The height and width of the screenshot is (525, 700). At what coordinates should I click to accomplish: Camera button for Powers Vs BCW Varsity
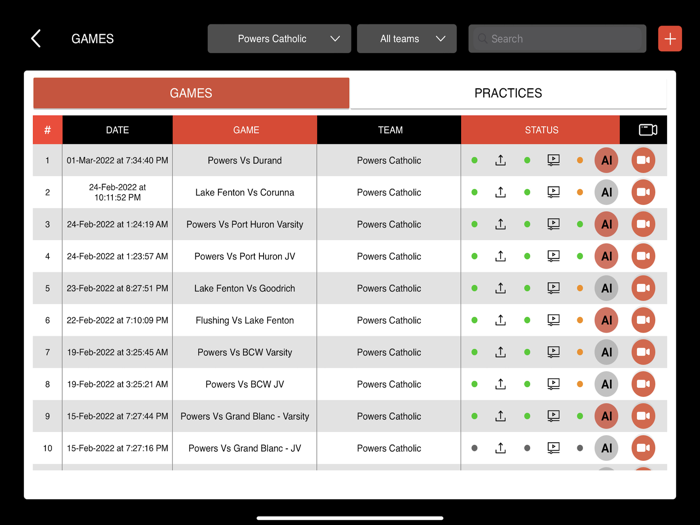pos(643,352)
